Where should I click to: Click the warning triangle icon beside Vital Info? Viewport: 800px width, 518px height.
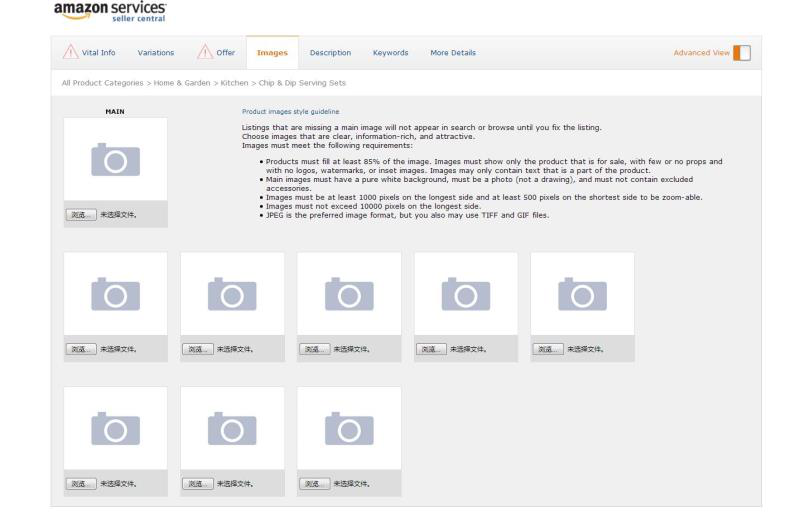[x=70, y=52]
